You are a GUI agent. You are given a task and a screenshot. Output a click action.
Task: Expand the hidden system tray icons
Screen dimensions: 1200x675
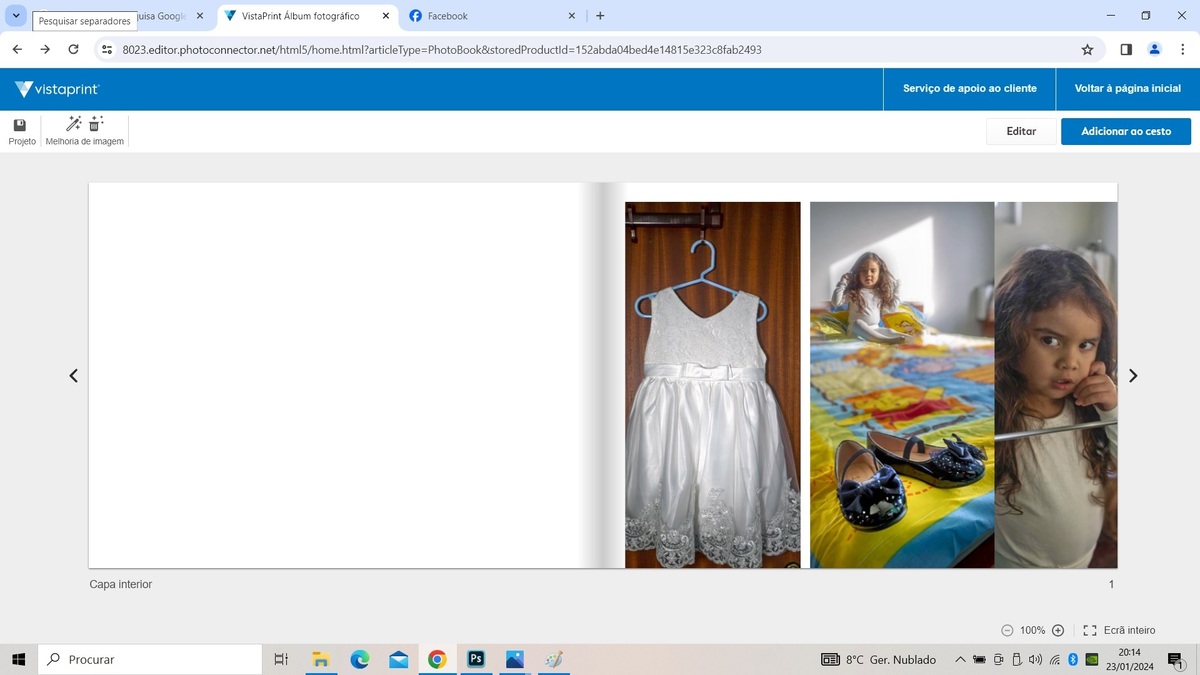pyautogui.click(x=960, y=660)
